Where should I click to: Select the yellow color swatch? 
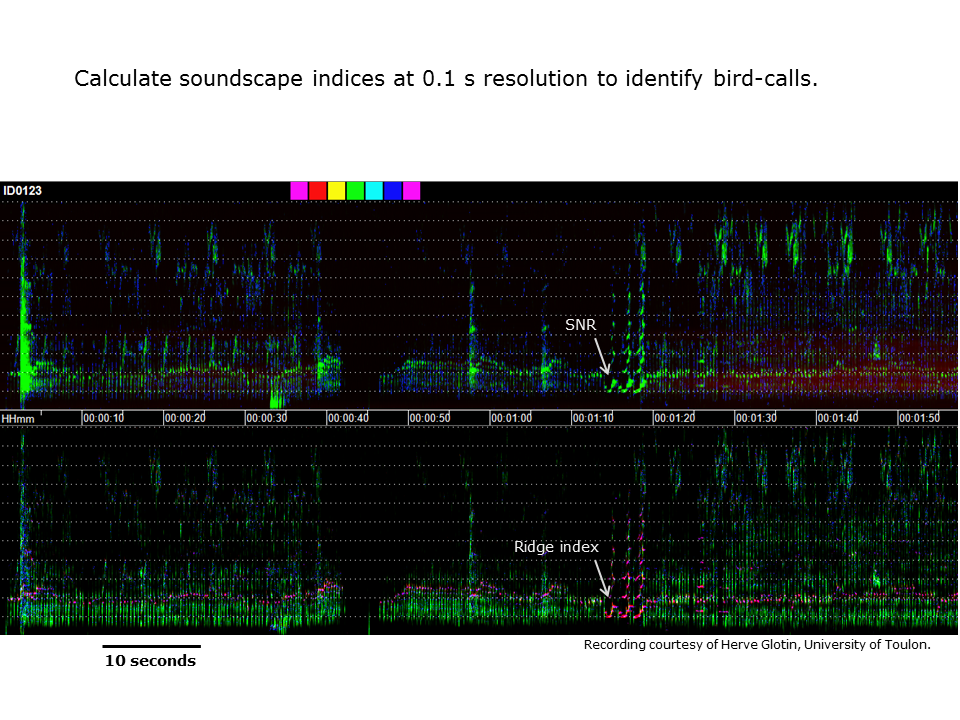pyautogui.click(x=337, y=190)
